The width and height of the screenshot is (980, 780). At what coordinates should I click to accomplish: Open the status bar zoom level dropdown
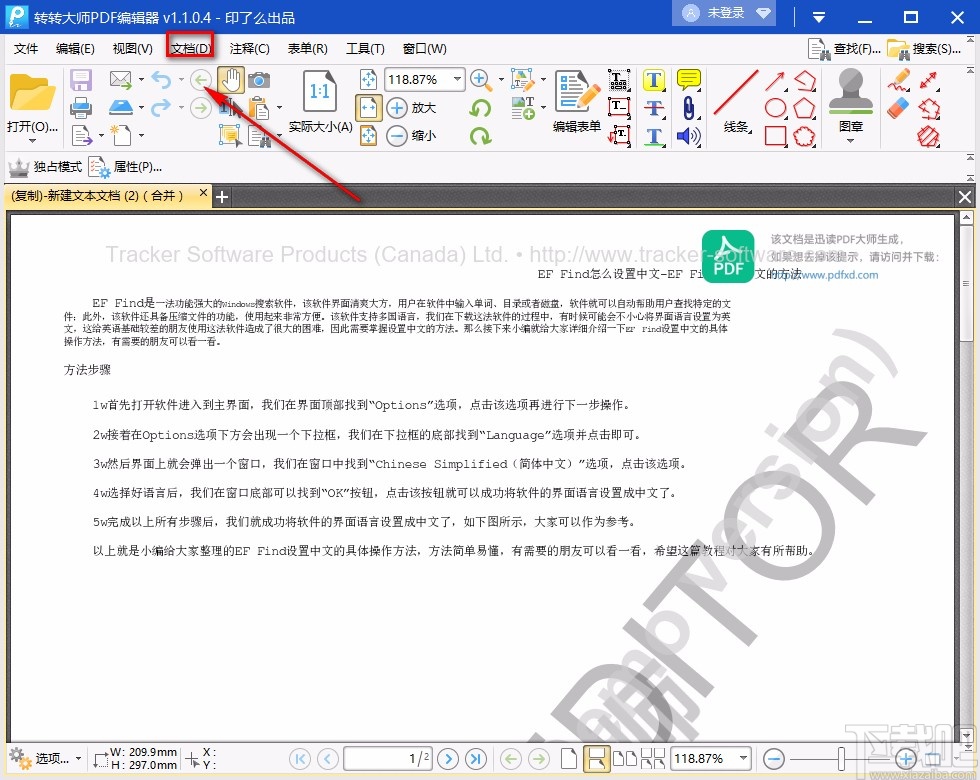point(742,758)
